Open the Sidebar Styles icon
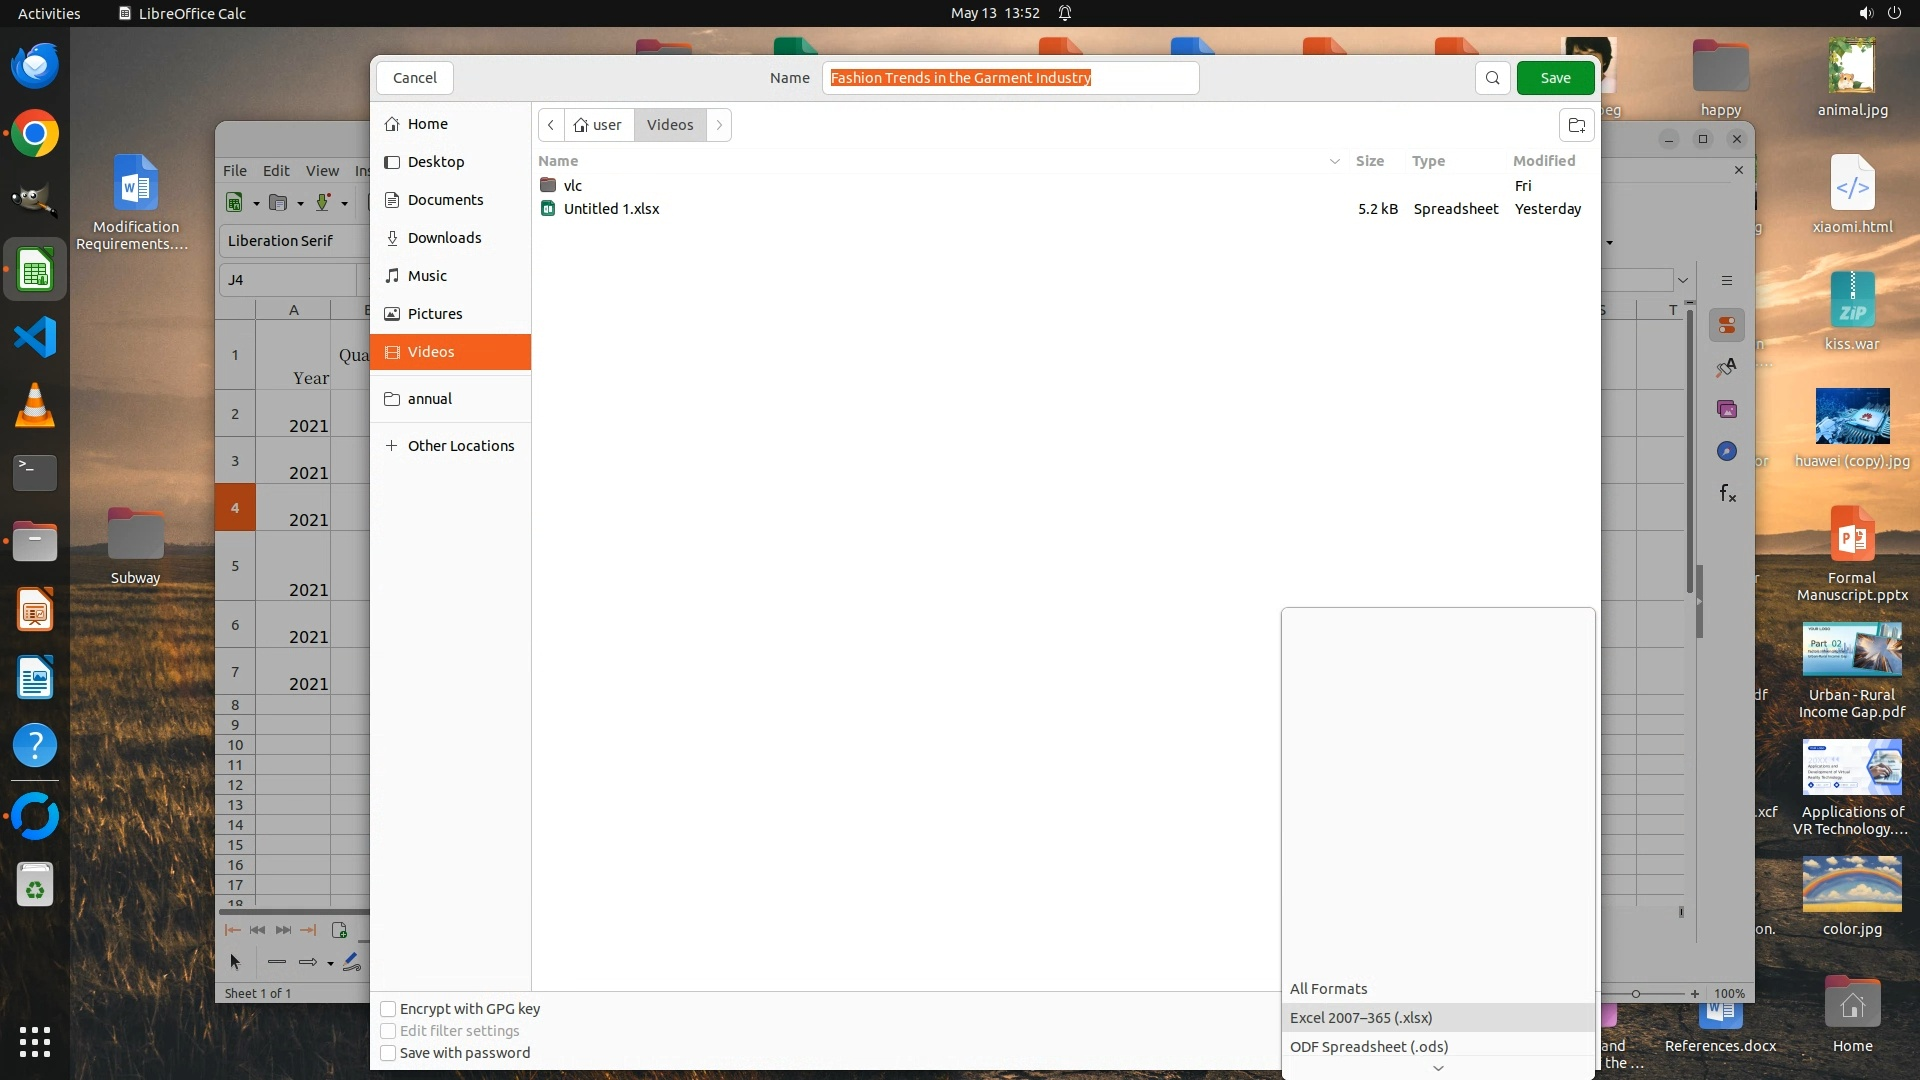Image resolution: width=1920 pixels, height=1080 pixels. (x=1727, y=367)
